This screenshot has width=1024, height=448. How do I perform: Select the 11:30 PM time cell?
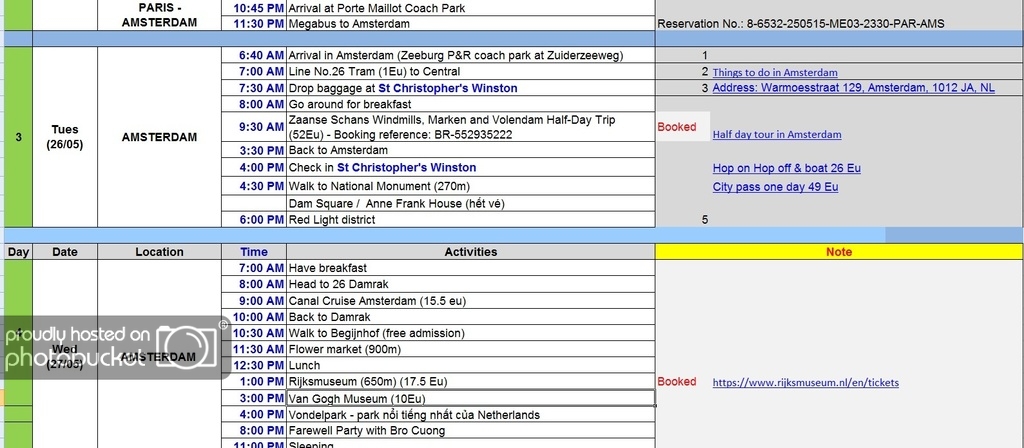[253, 24]
